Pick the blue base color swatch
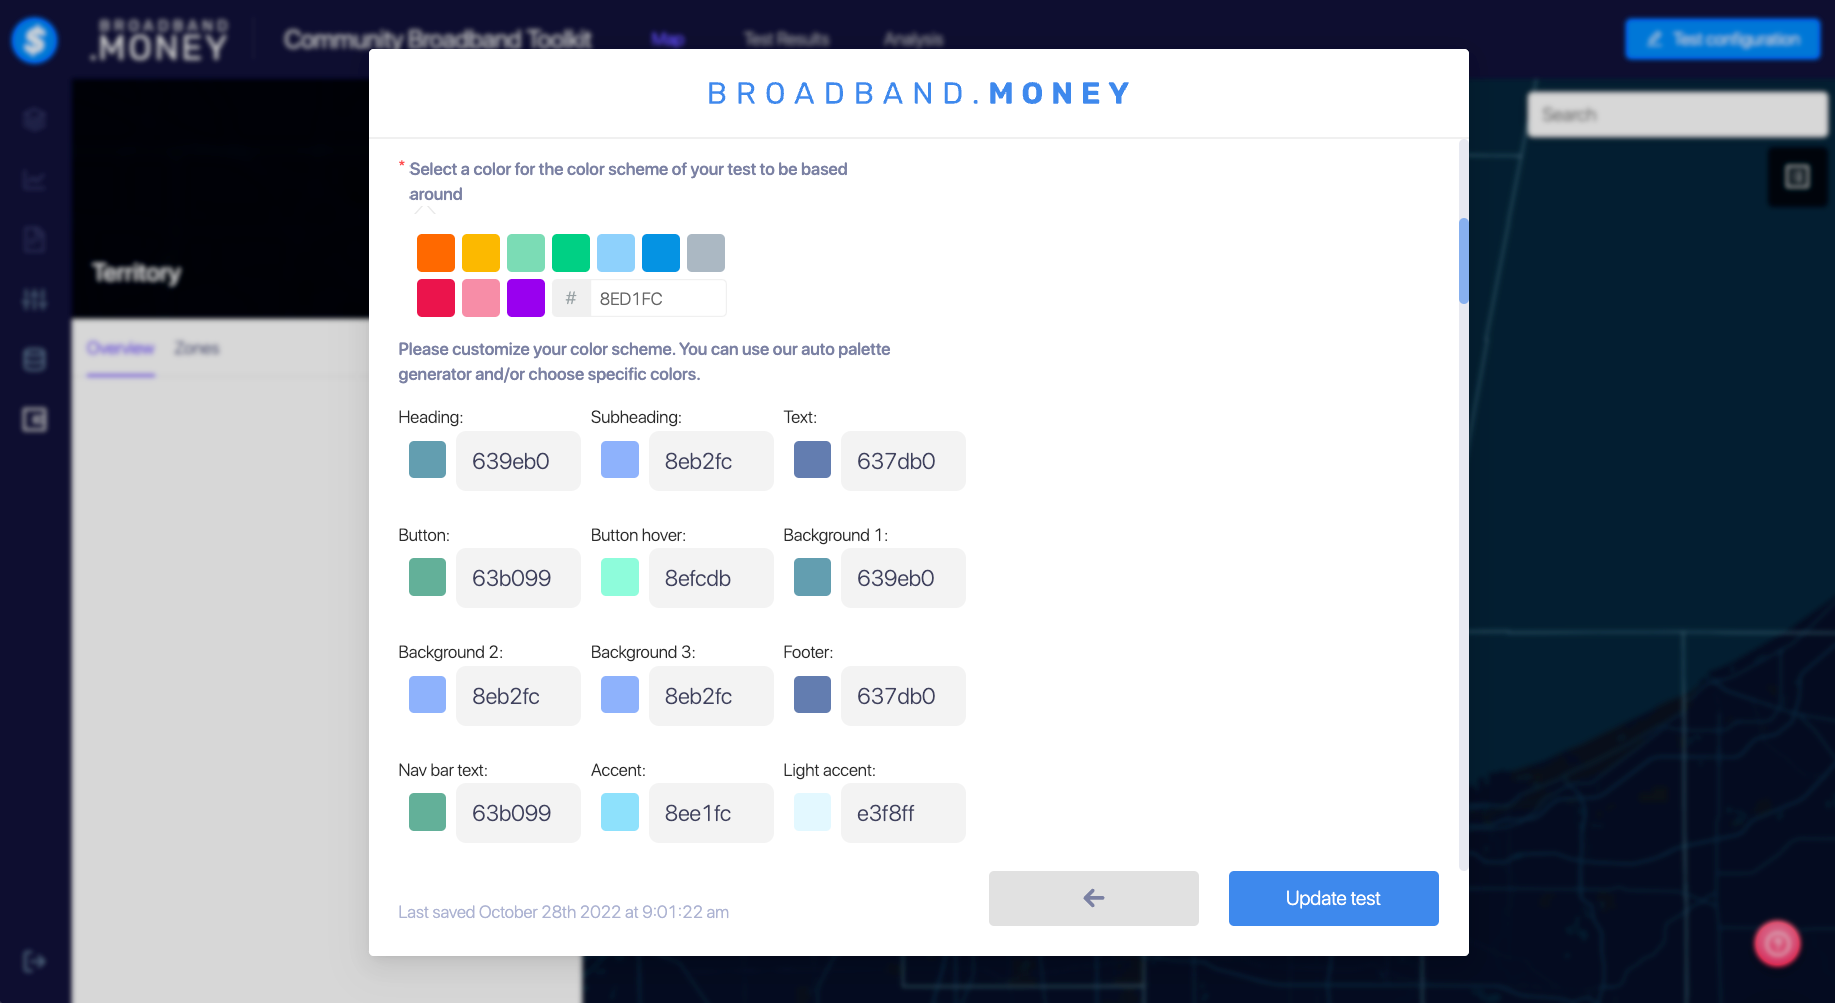The width and height of the screenshot is (1835, 1003). 661,253
